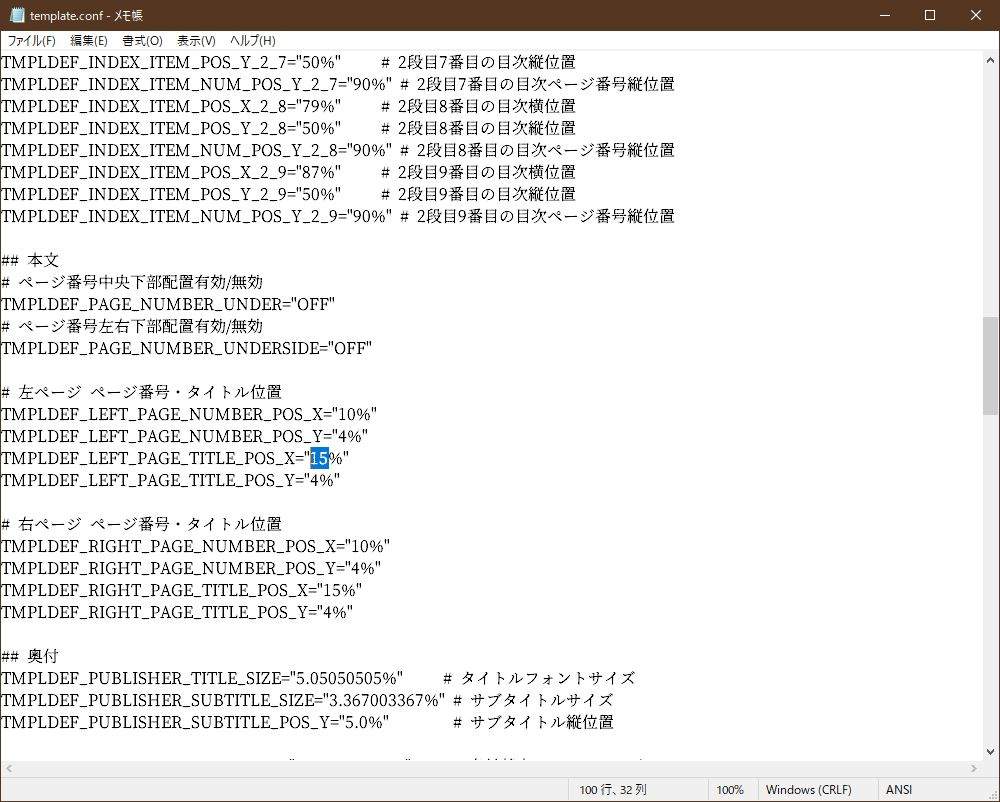Click the heading comment ## 本文
The image size is (1000, 802).
pos(30,260)
